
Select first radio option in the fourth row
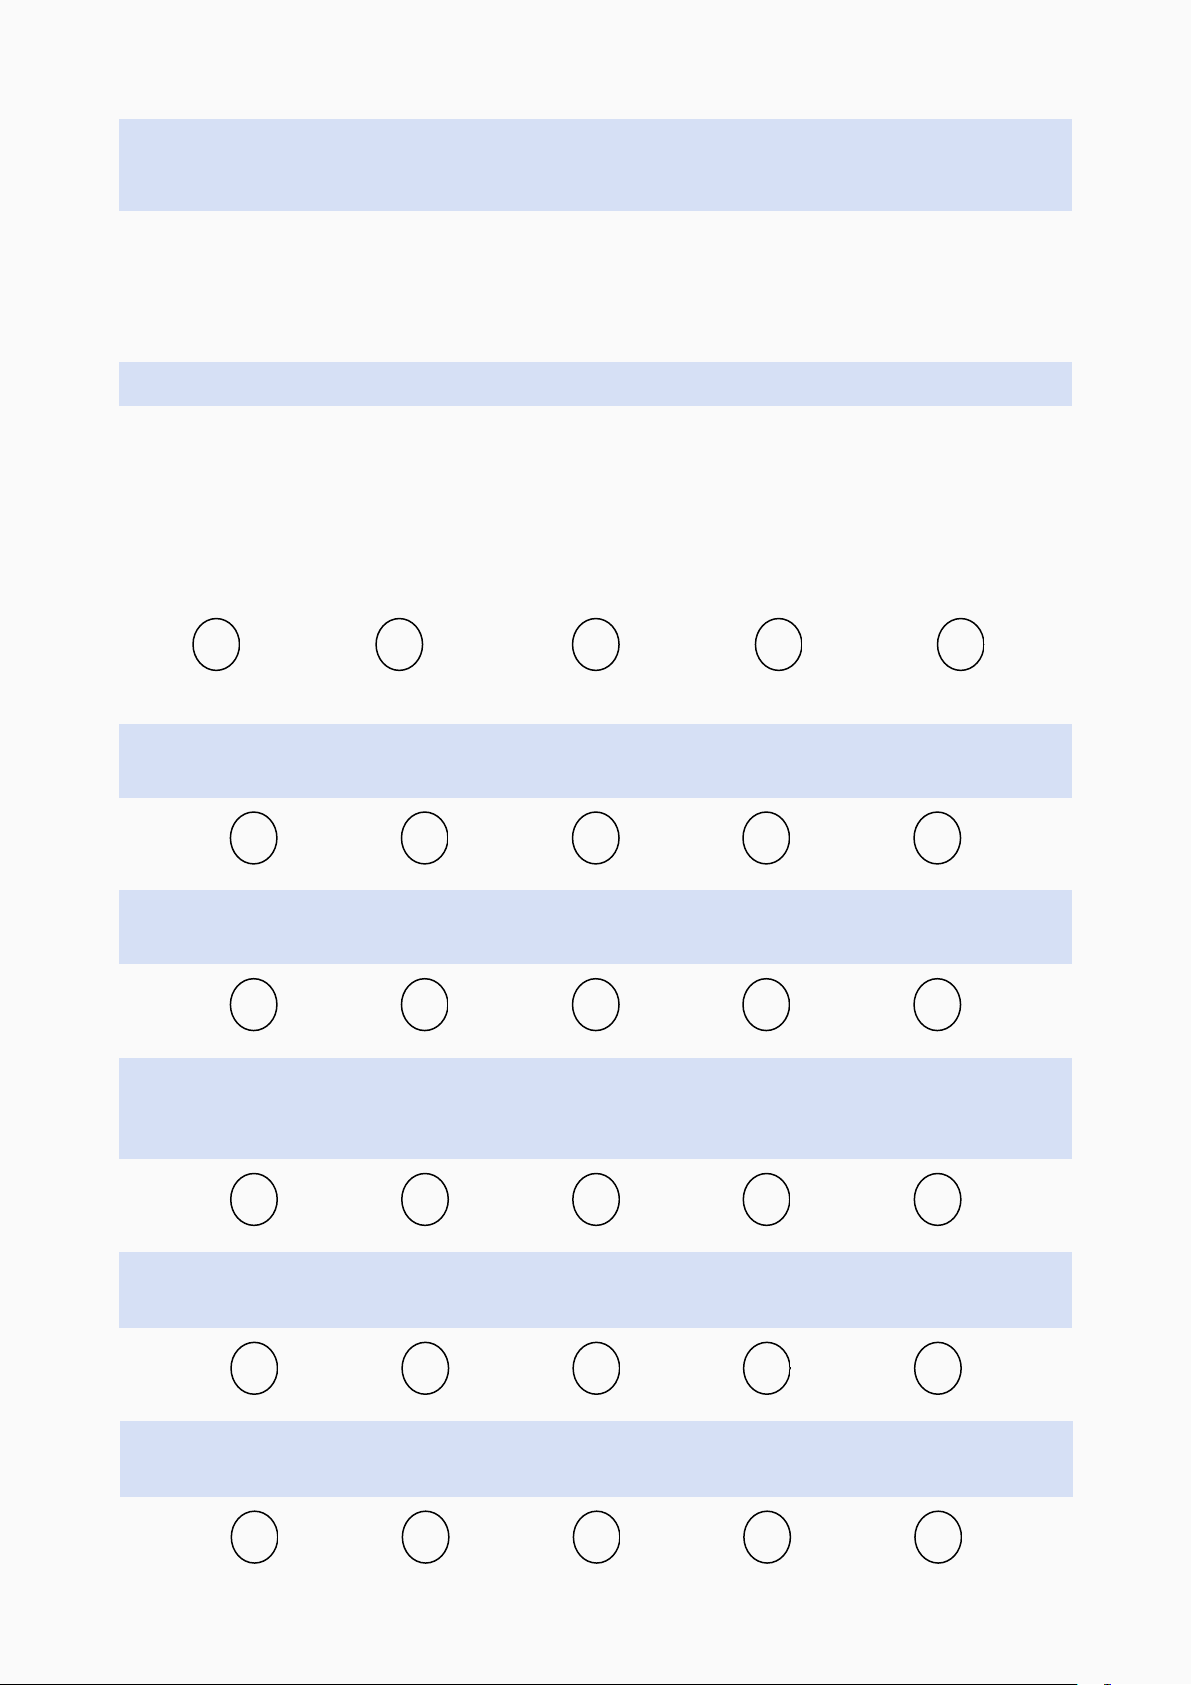(x=254, y=1199)
